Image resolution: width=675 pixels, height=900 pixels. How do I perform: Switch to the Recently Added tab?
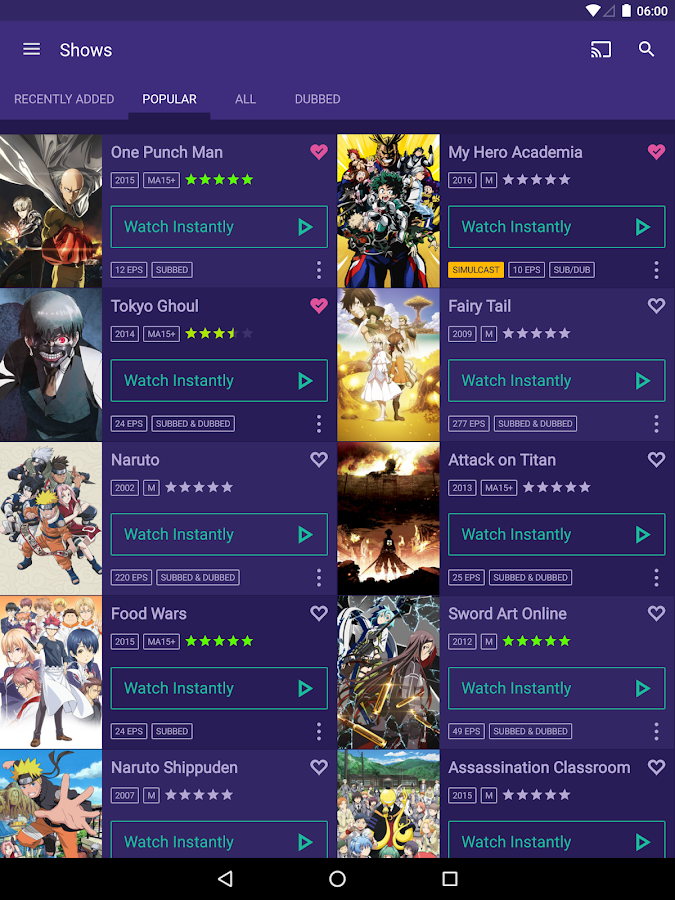point(64,99)
